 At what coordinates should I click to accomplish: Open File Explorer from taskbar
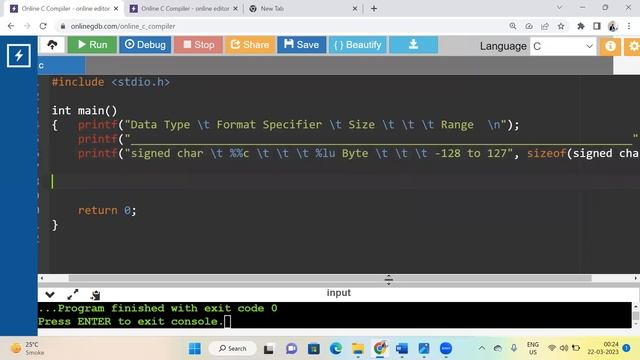point(358,349)
